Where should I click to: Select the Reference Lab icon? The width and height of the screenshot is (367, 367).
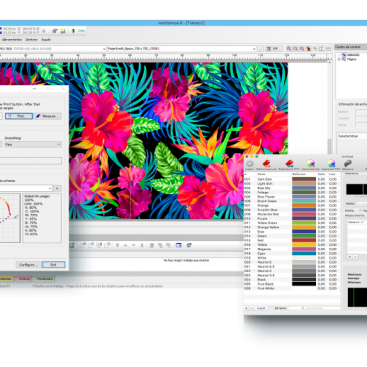[266, 164]
